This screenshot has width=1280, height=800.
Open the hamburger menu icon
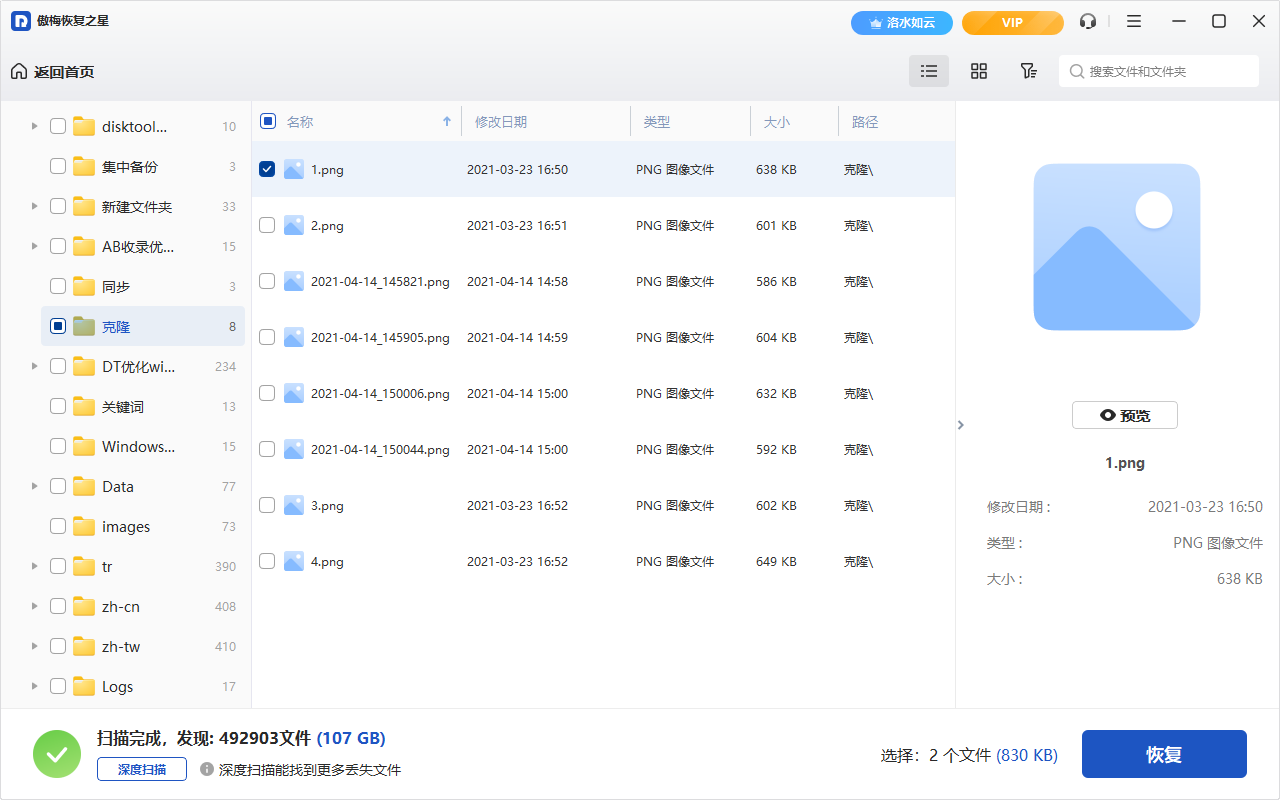[1134, 21]
